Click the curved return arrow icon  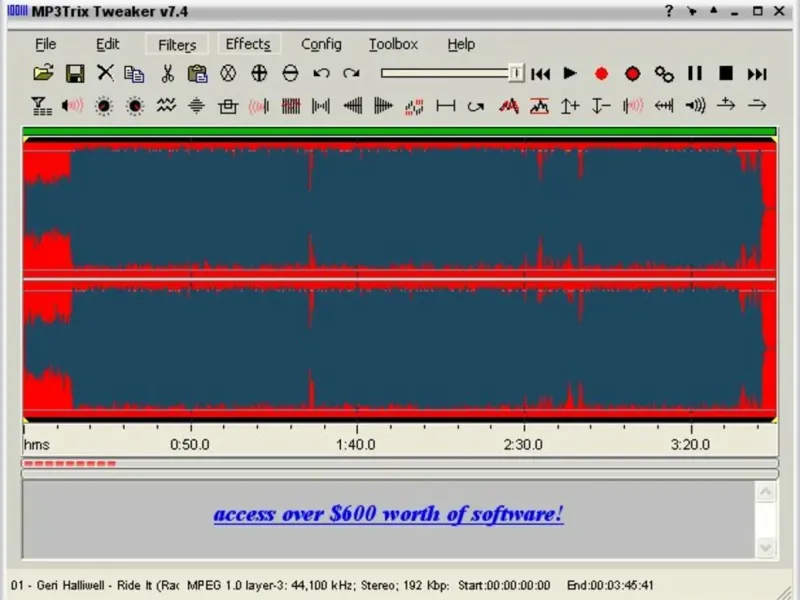(476, 107)
